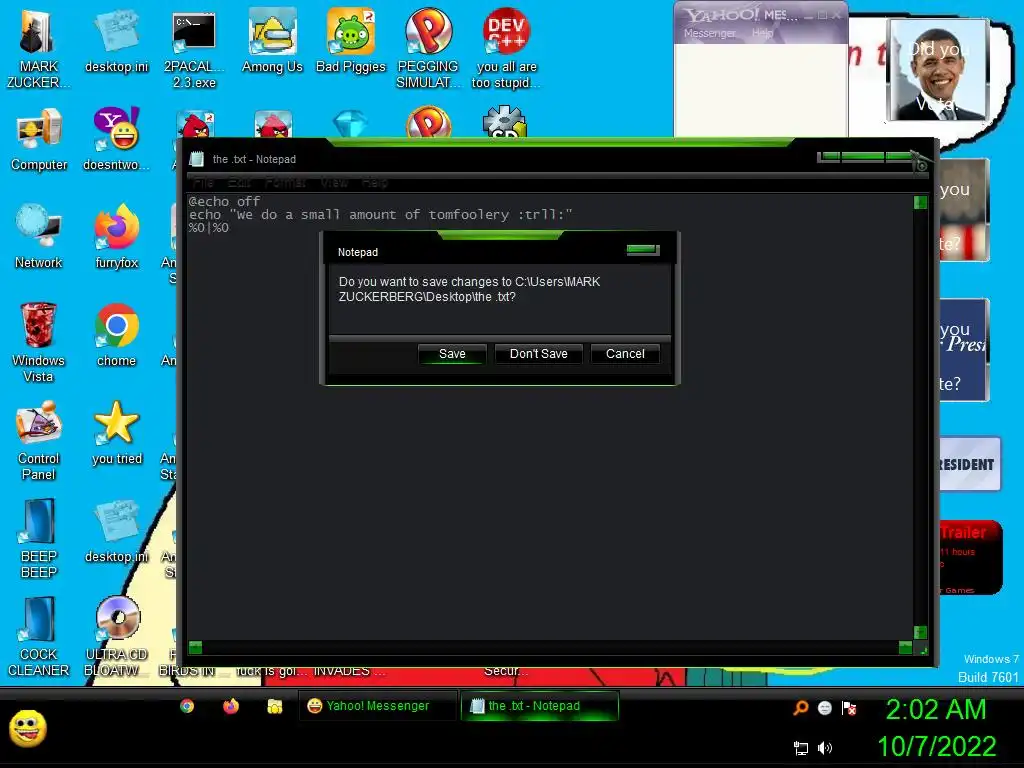Click 'the .txt - Notepad' taskbar button
Image resolution: width=1024 pixels, height=768 pixels.
[539, 706]
